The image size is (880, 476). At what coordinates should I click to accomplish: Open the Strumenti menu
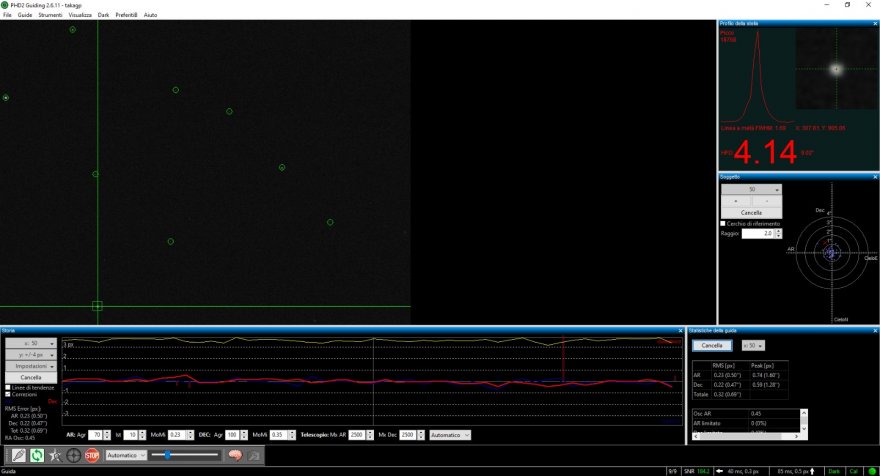tap(50, 15)
